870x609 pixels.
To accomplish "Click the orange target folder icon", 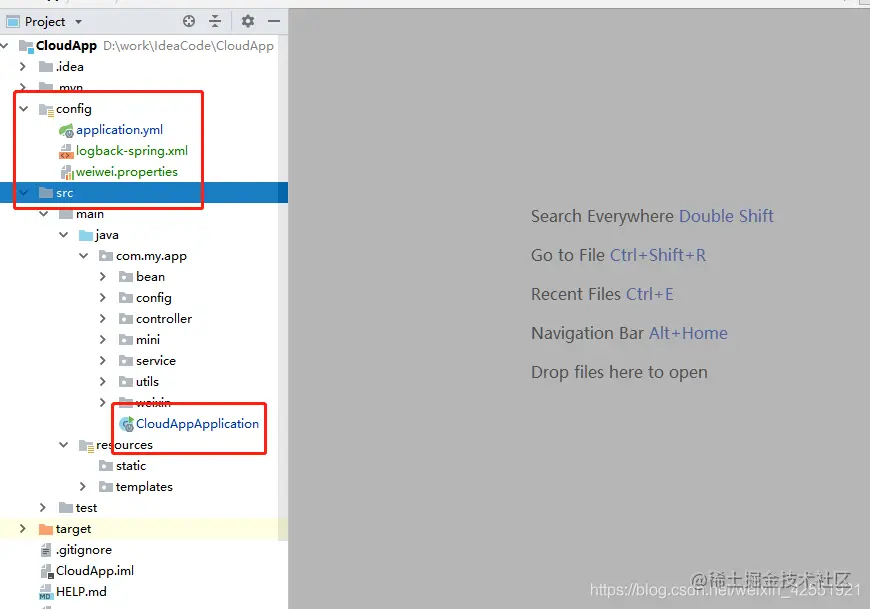I will coord(46,529).
